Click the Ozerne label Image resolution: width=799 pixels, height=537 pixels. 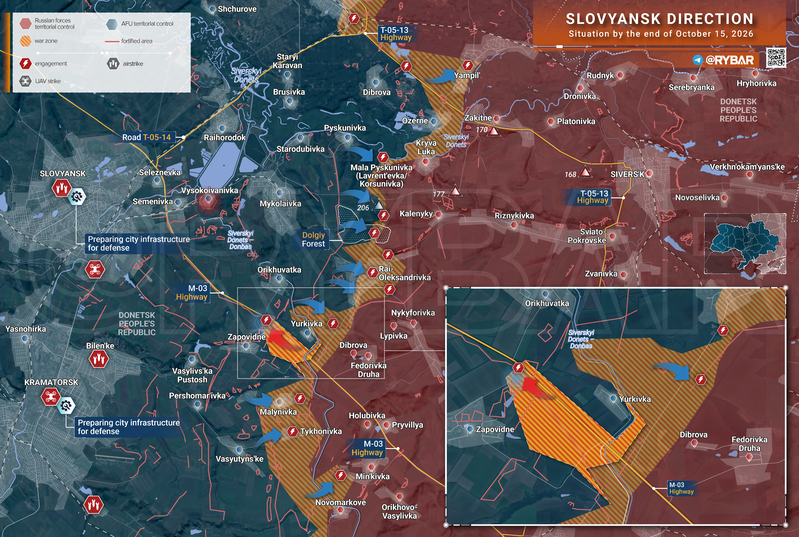415,121
